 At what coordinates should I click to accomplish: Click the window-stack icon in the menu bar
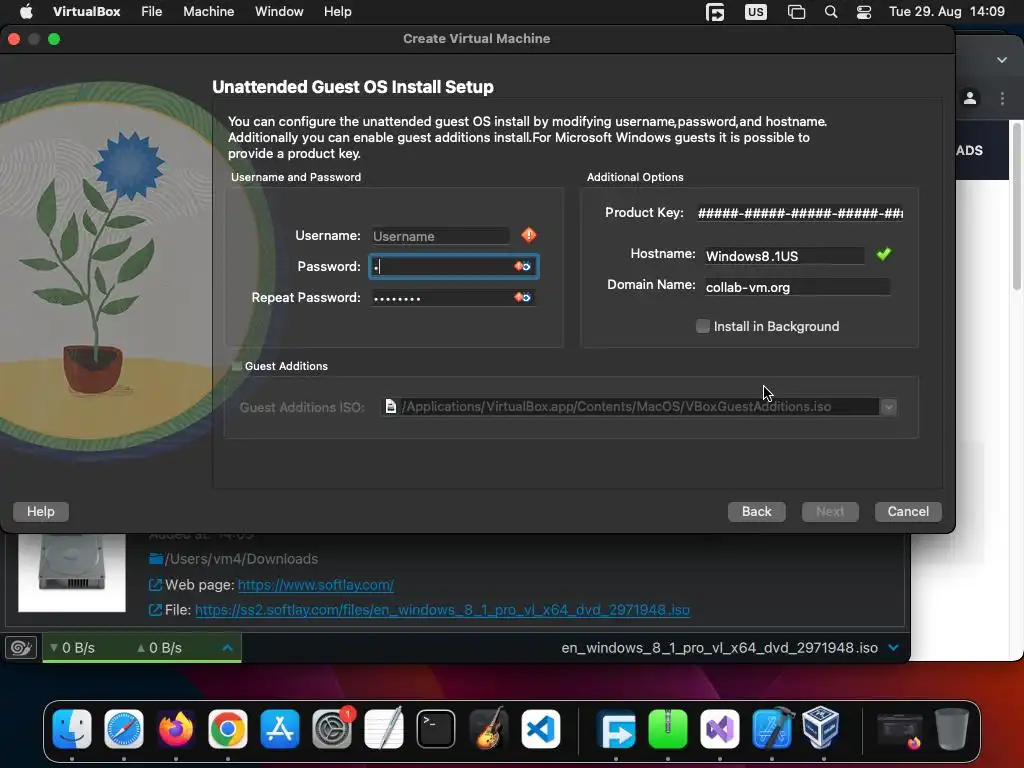tap(796, 12)
